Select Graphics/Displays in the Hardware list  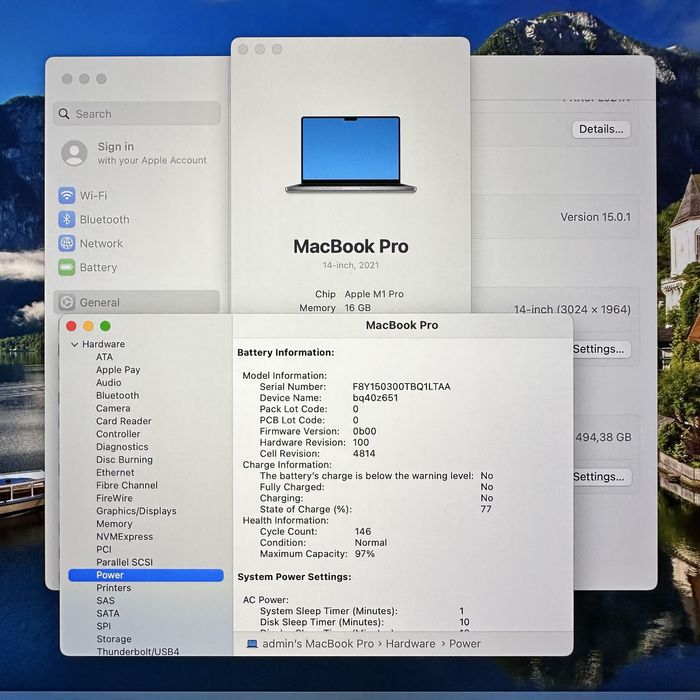(x=136, y=511)
